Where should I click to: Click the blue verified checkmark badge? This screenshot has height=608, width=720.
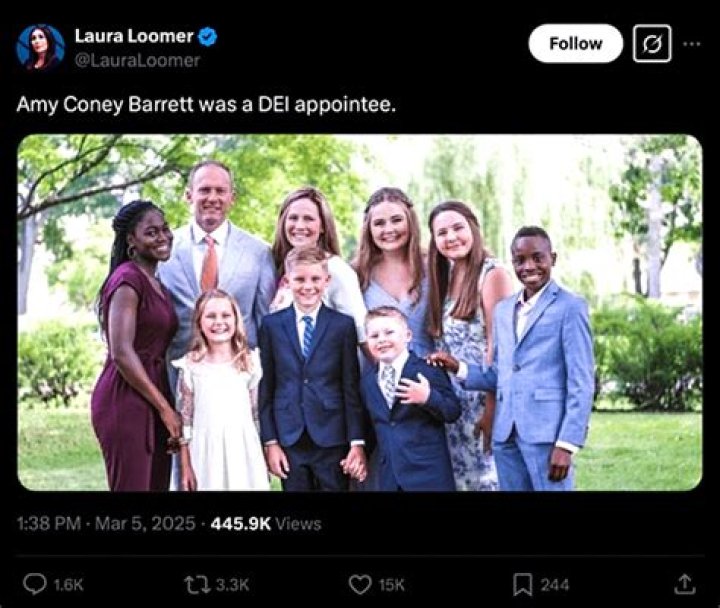[x=208, y=37]
